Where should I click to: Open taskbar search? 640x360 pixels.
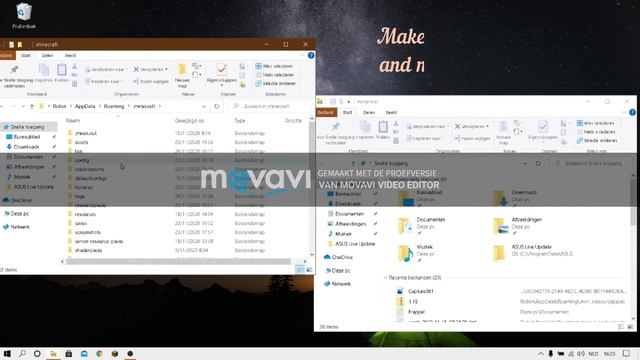22,353
